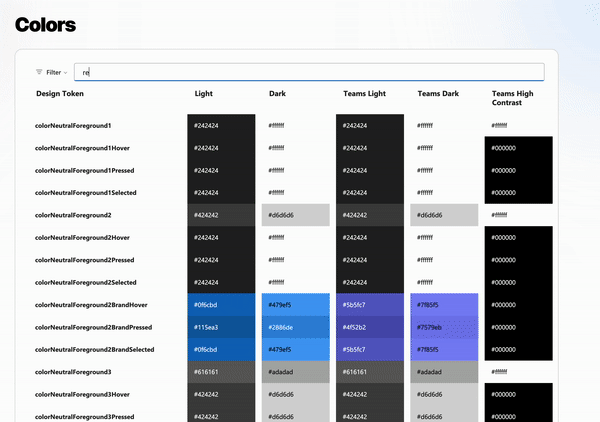The height and width of the screenshot is (422, 600).
Task: Click Teams Dark #7f85f5 swatch in BrandHover row
Action: [x=444, y=305]
